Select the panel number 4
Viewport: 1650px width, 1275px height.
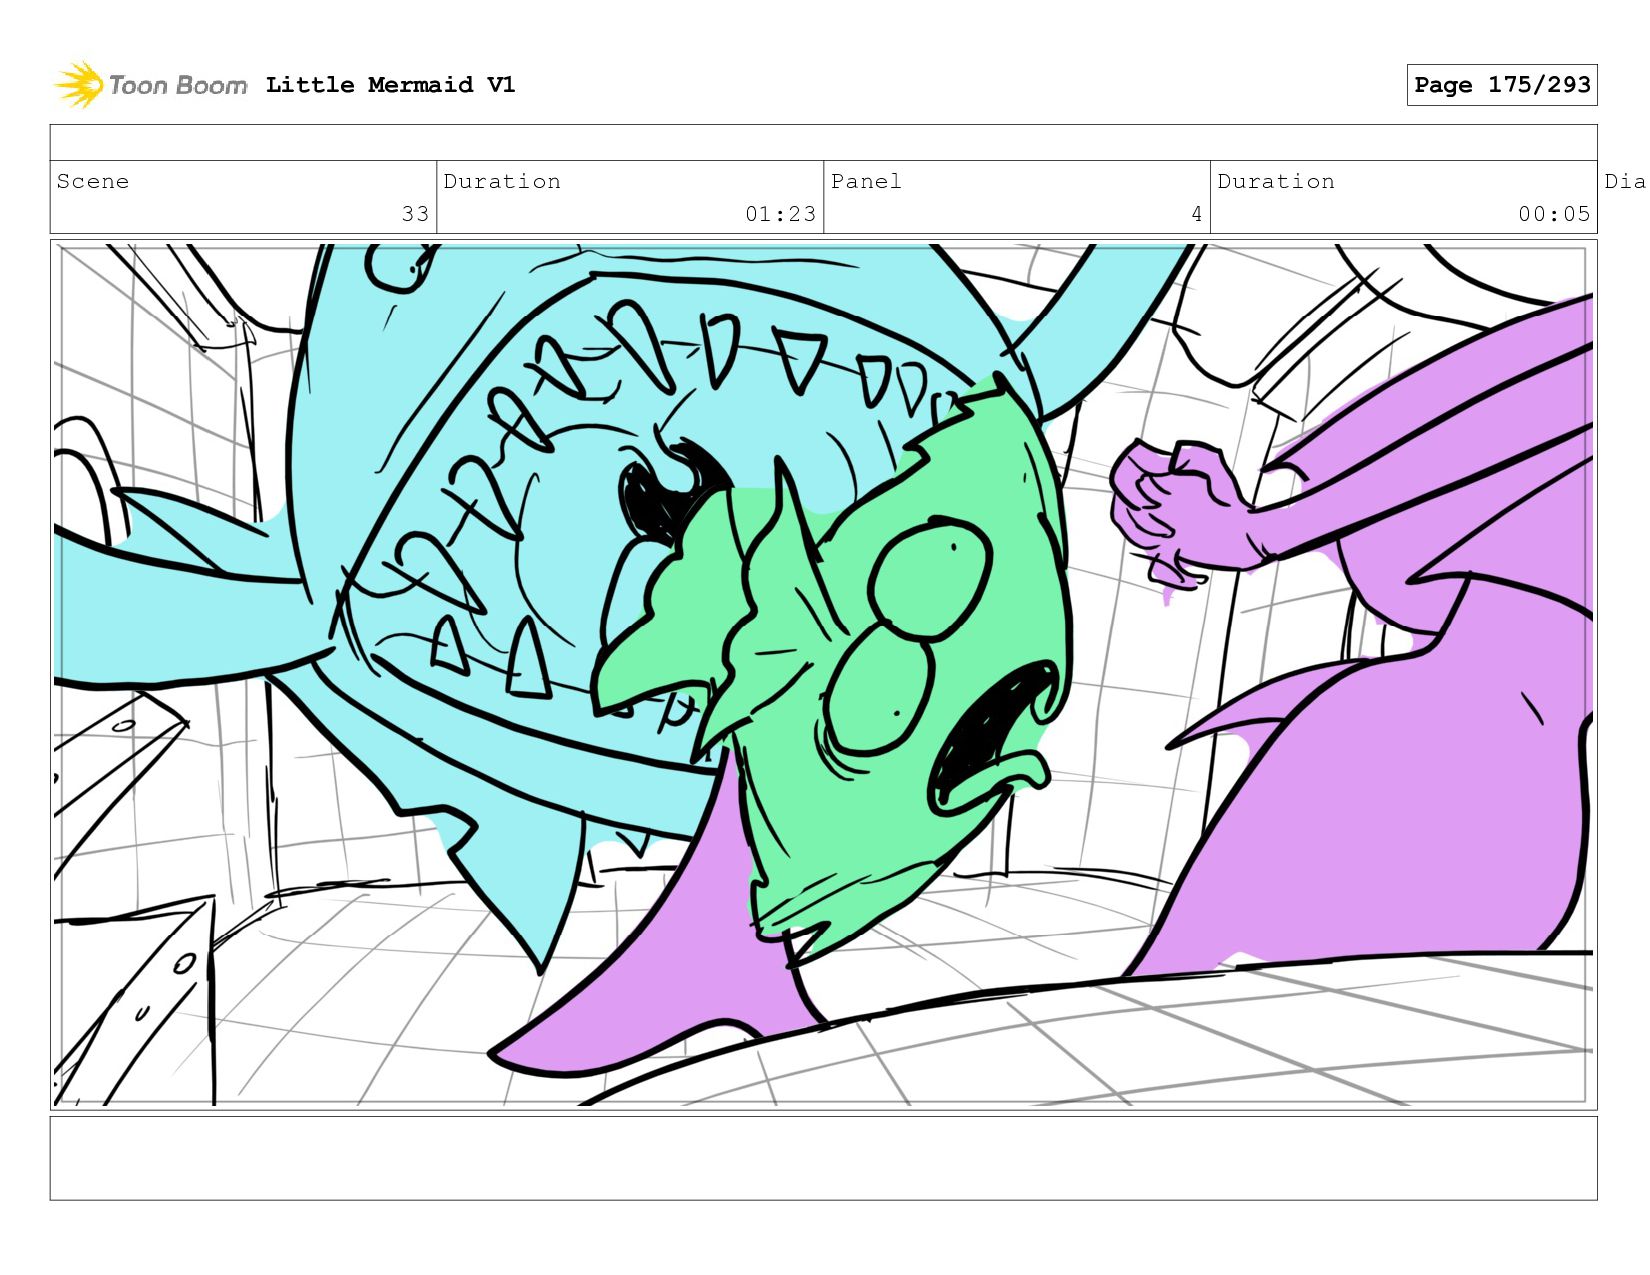pos(1196,214)
